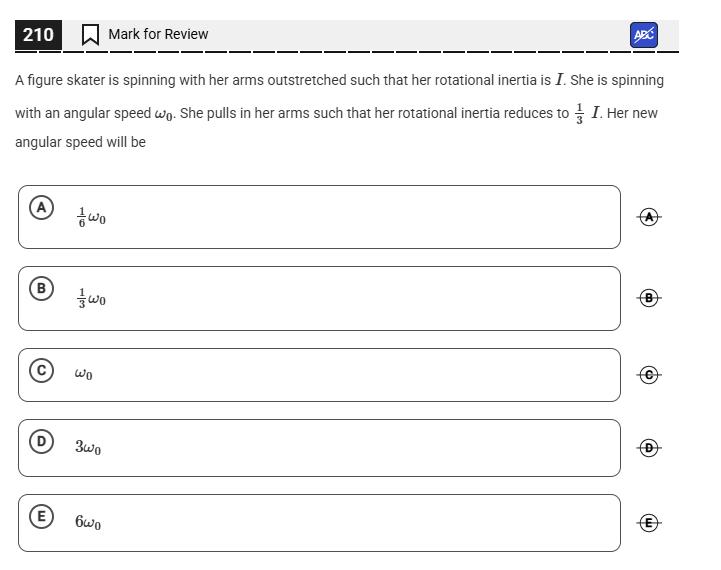Cross out answer choice D
This screenshot has width=721, height=570.
coord(649,447)
